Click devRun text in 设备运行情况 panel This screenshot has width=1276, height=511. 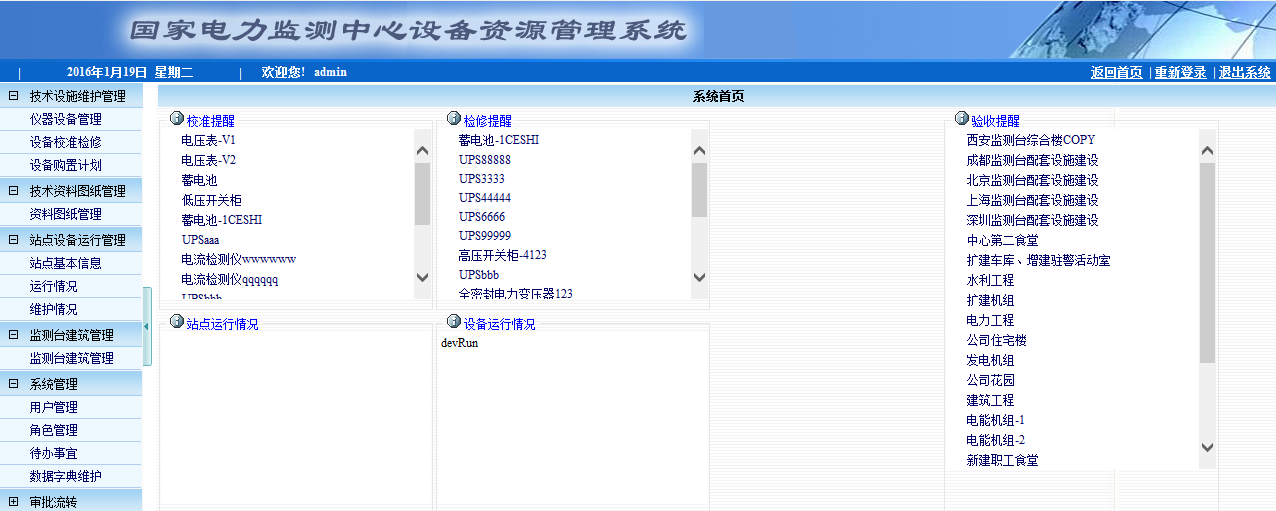(460, 343)
